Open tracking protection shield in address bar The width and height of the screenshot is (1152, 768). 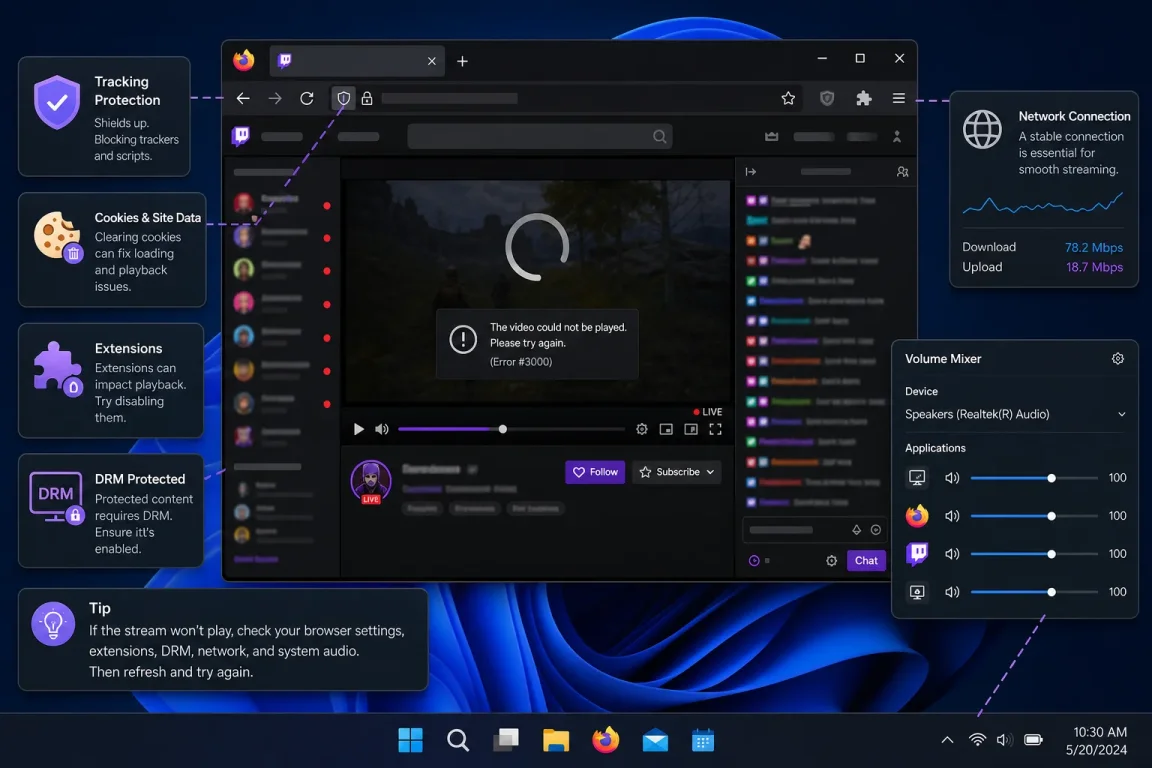pos(343,98)
